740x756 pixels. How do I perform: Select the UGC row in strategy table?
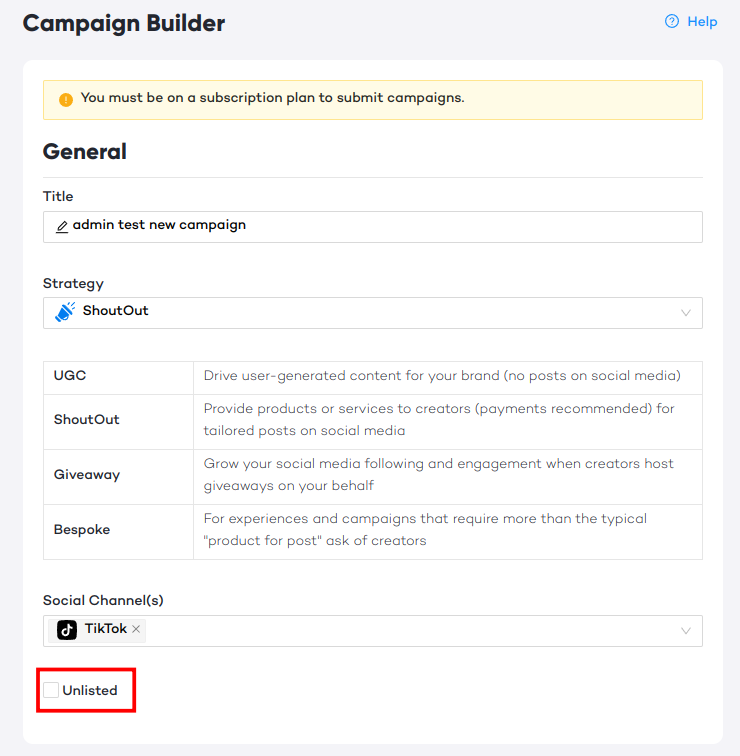click(373, 378)
